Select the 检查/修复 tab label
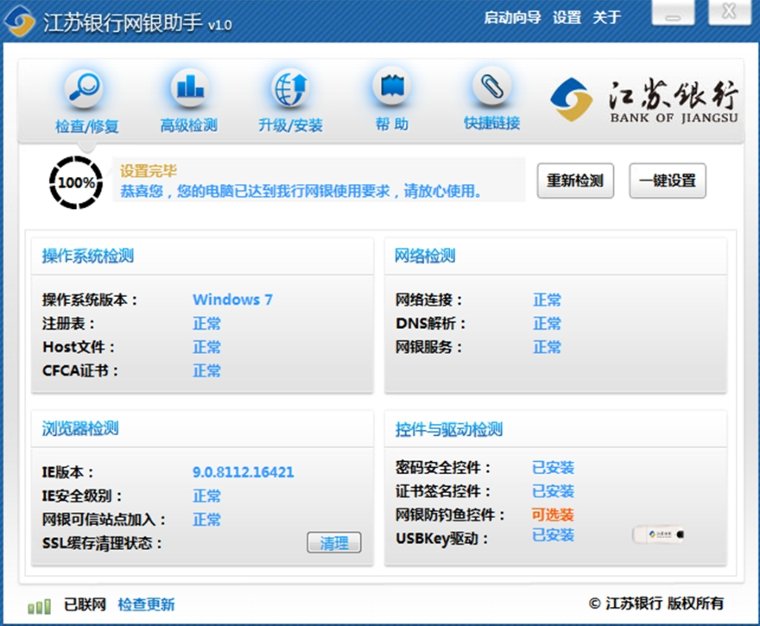The height and width of the screenshot is (626, 760). click(87, 126)
